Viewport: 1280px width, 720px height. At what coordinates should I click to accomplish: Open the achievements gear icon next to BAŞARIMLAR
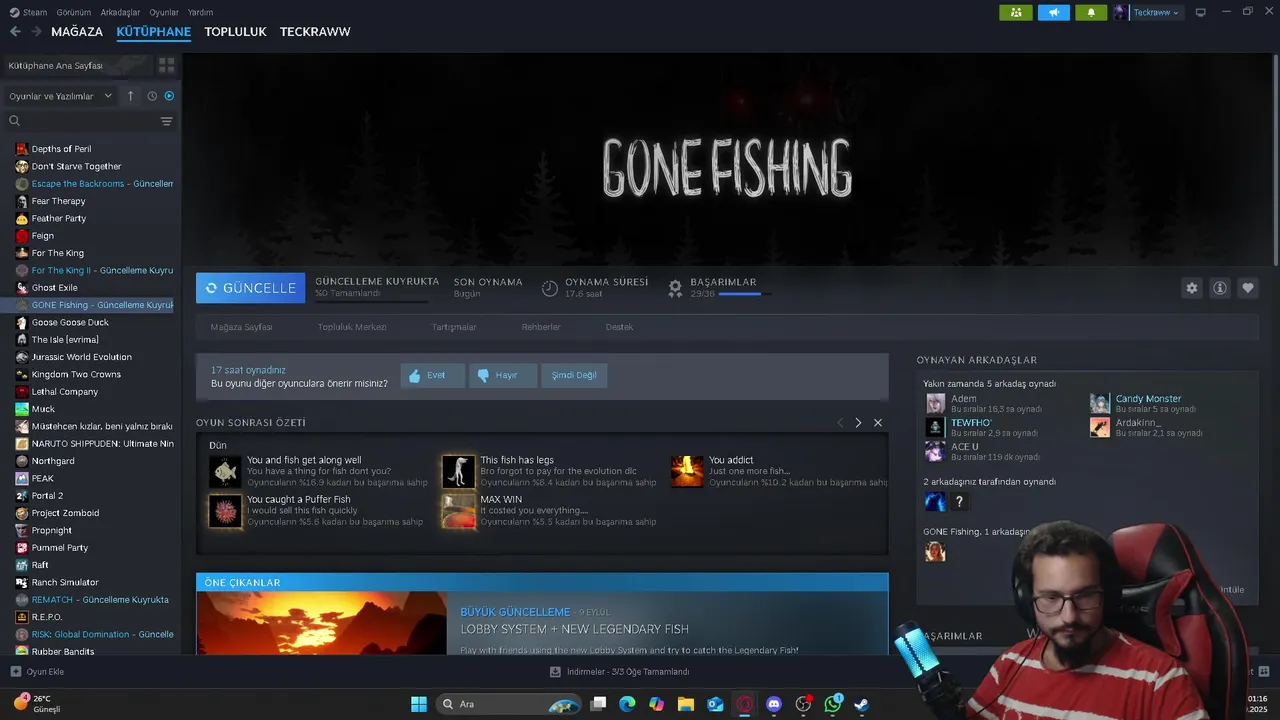coord(675,288)
